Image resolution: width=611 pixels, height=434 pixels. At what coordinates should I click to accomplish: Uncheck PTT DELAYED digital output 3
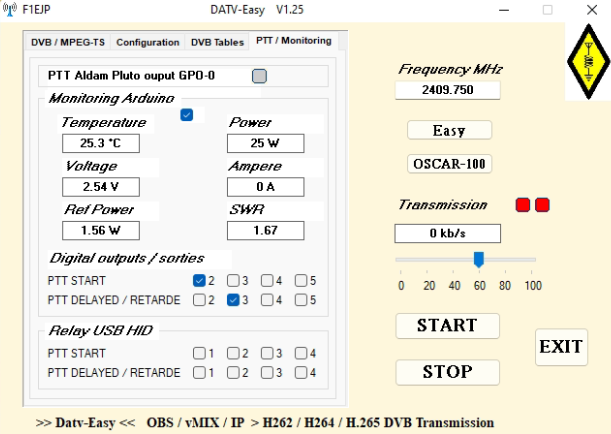tap(233, 299)
